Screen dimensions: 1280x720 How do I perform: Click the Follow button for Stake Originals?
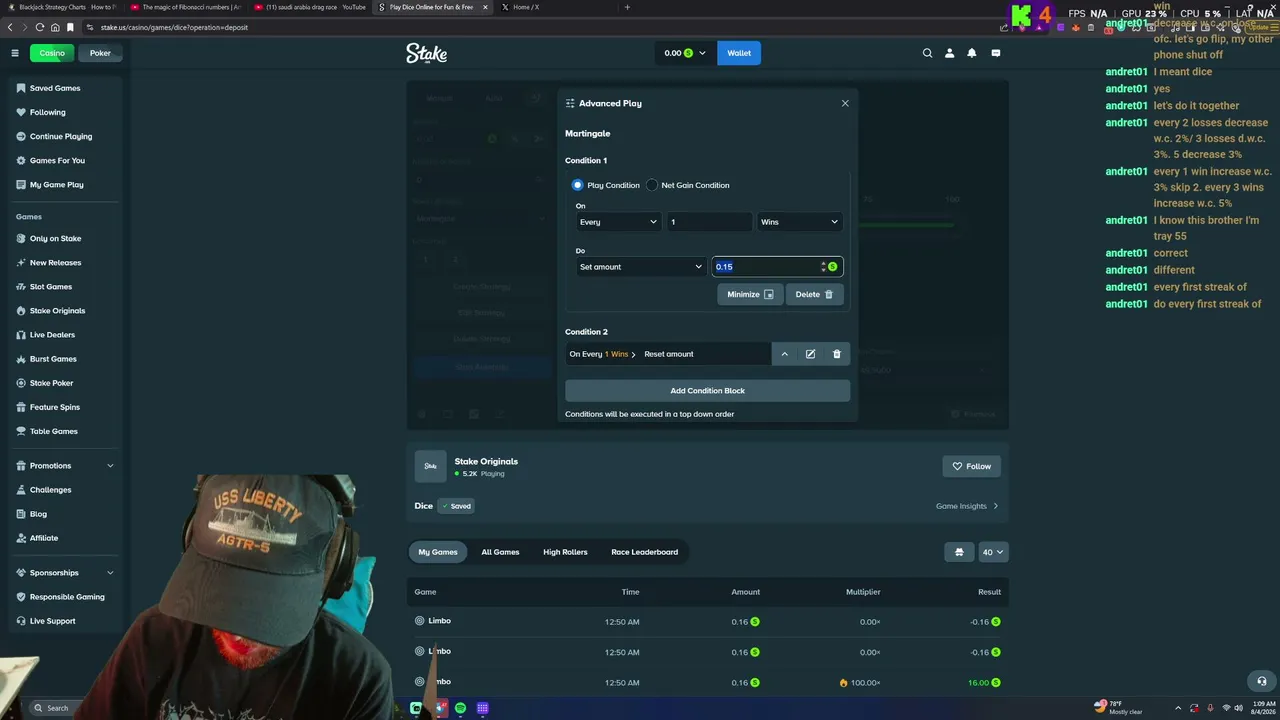click(x=972, y=466)
